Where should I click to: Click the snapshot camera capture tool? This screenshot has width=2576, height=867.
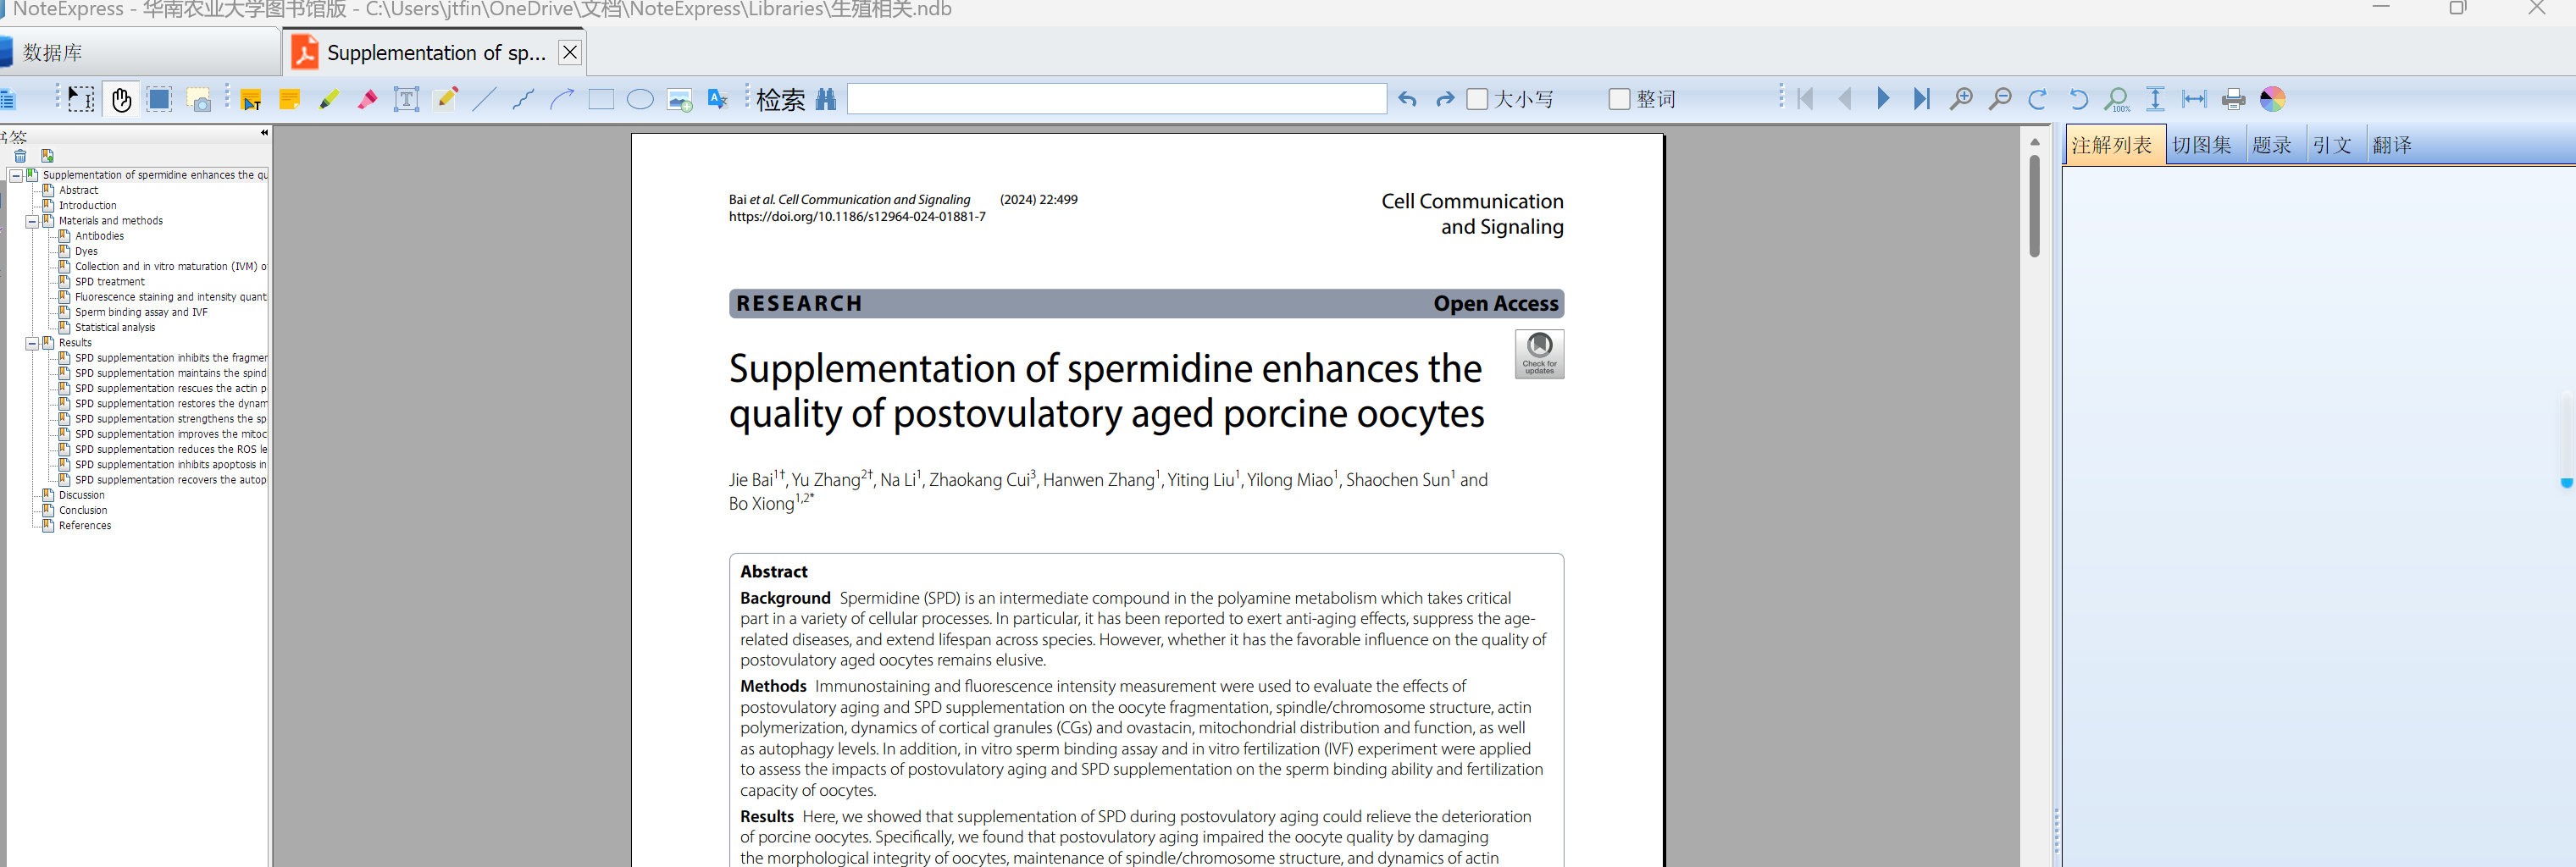tap(199, 99)
